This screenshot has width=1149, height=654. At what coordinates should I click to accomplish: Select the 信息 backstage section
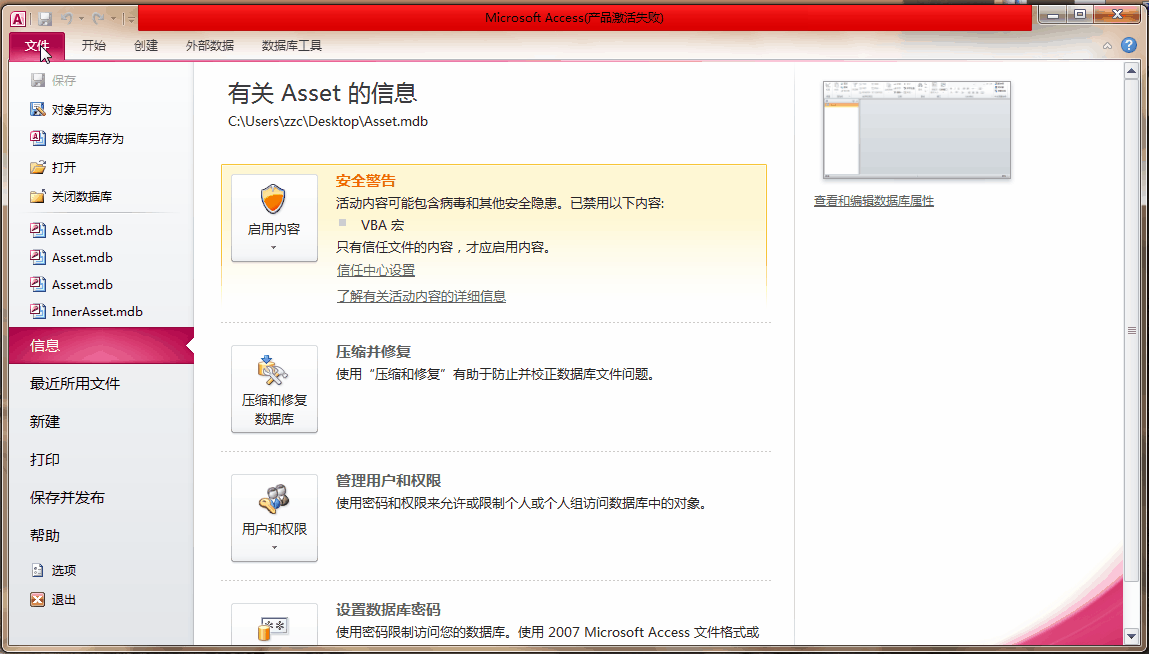coord(101,345)
